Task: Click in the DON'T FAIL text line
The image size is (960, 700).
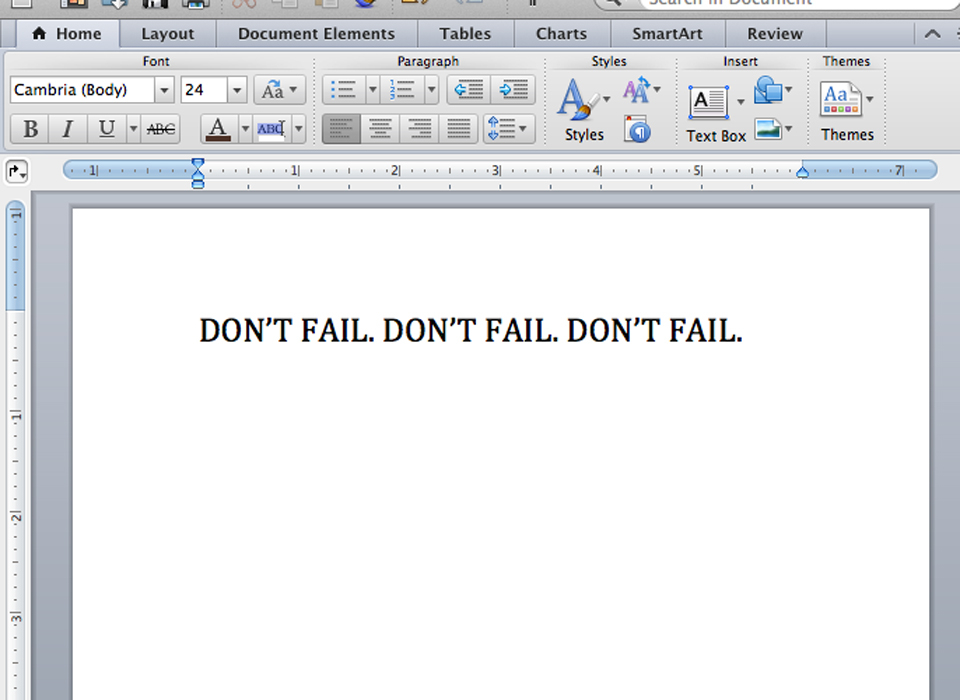Action: (x=470, y=331)
